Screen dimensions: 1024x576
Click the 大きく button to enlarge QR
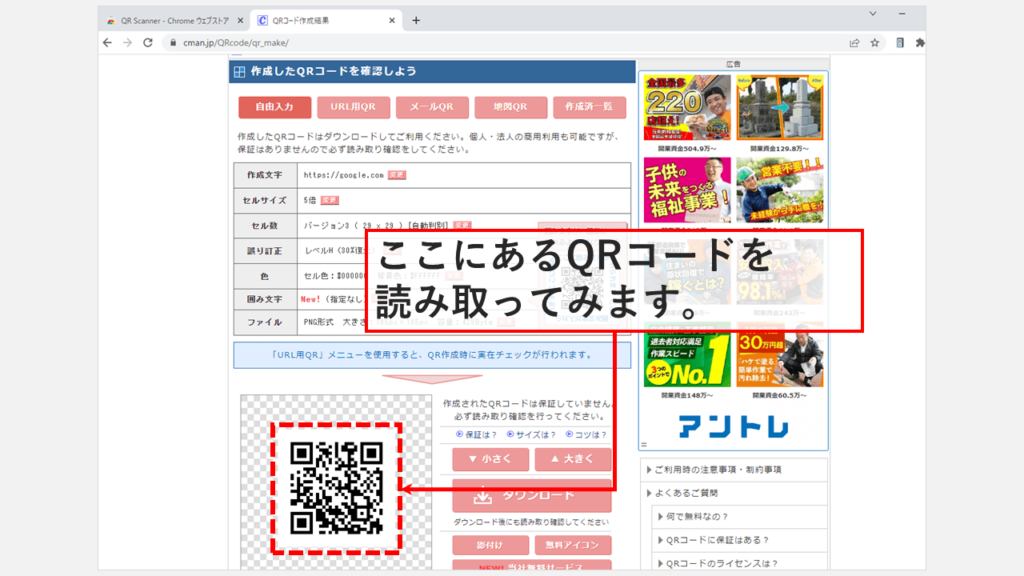(x=573, y=459)
